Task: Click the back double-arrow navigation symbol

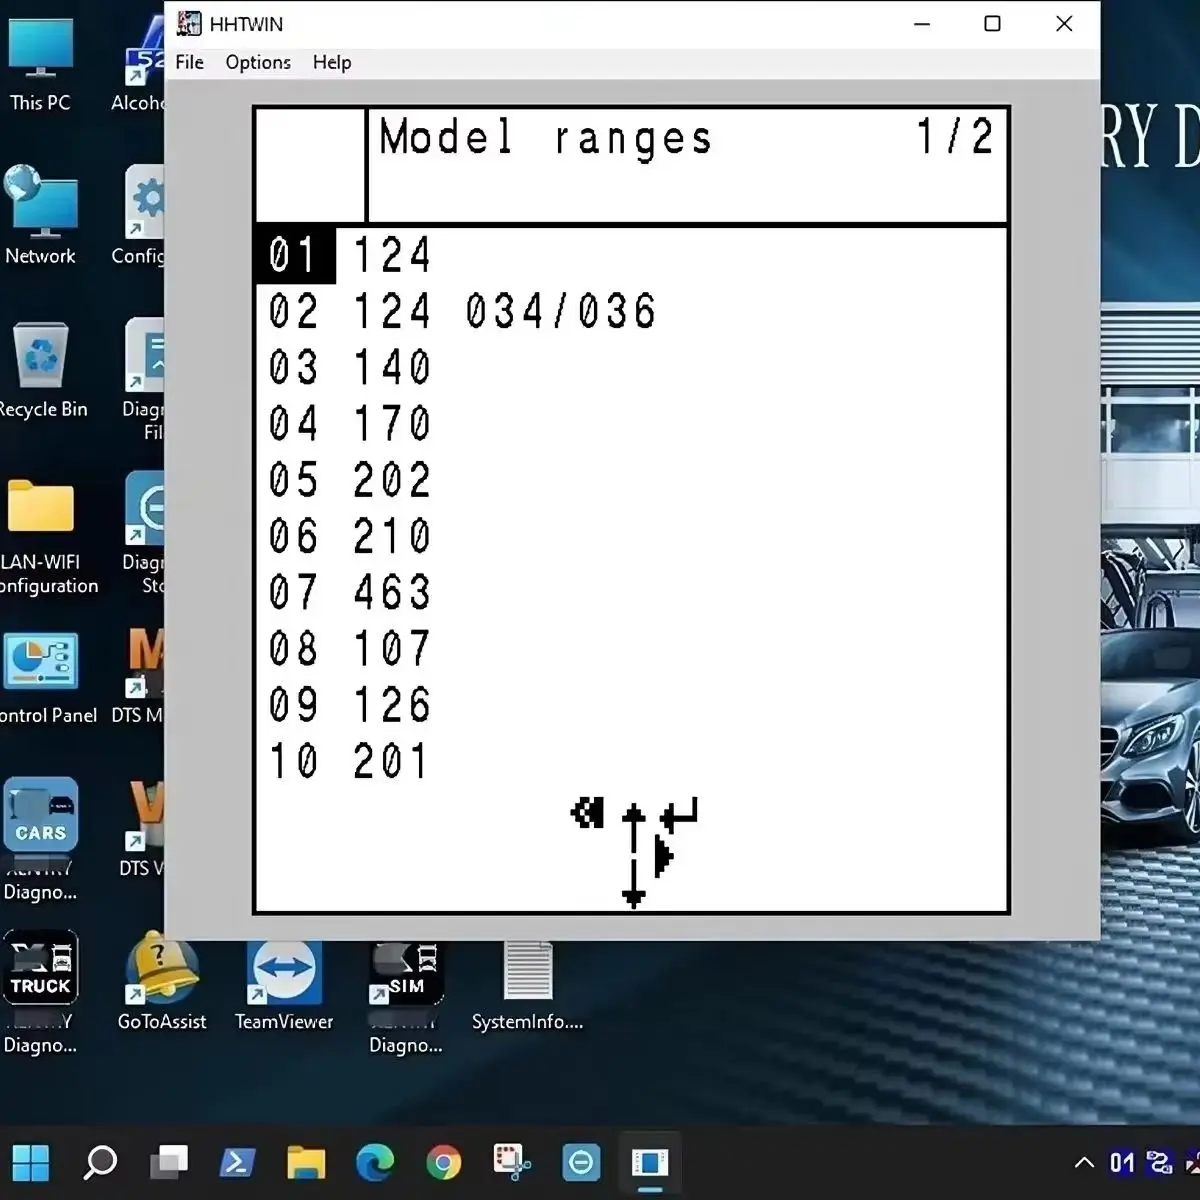Action: click(x=588, y=812)
